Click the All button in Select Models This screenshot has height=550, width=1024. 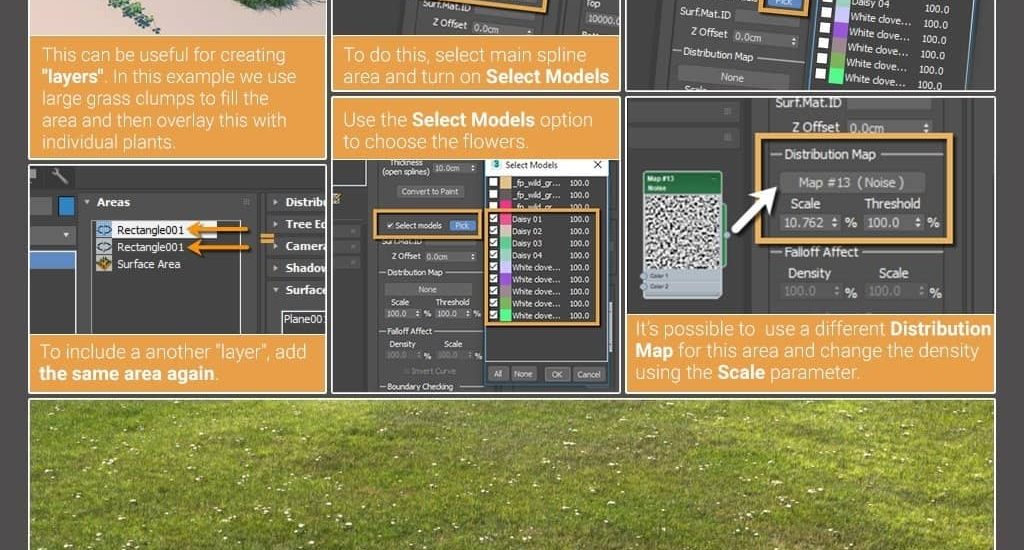click(497, 374)
